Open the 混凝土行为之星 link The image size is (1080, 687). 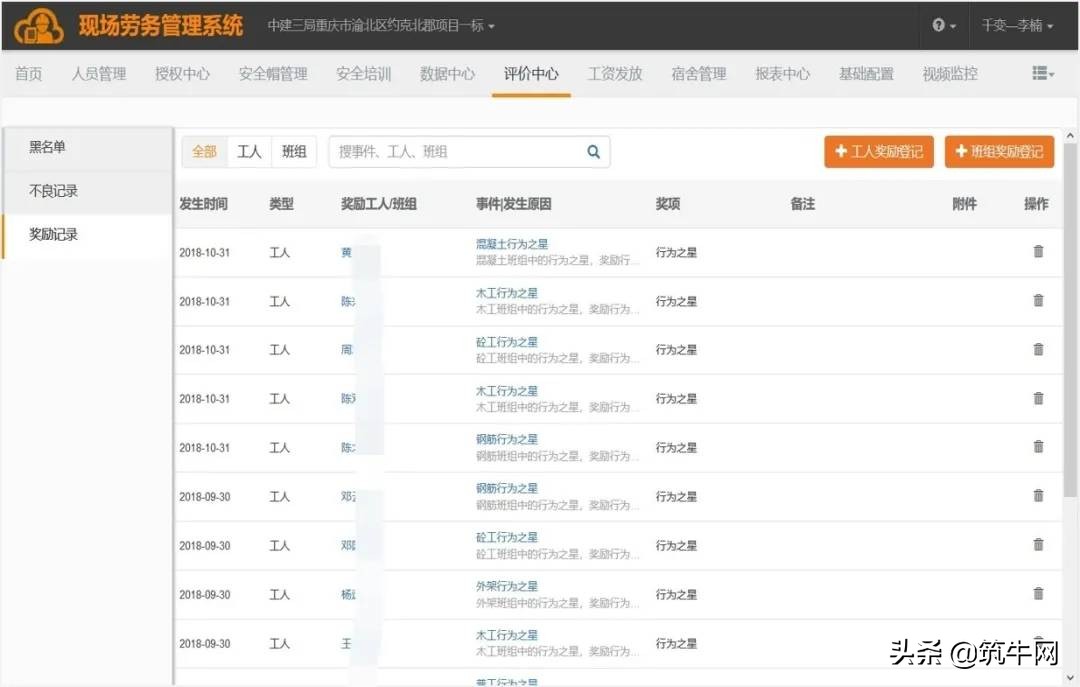point(513,242)
